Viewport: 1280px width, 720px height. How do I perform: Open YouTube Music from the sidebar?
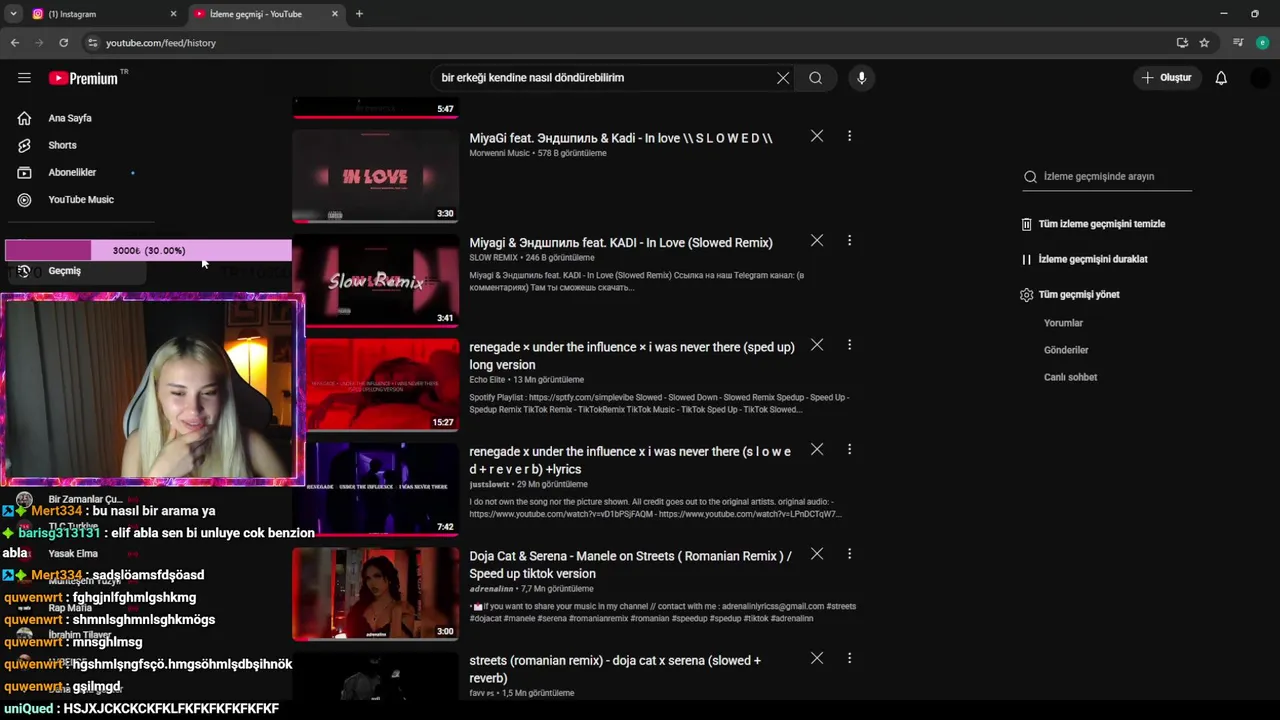[81, 199]
